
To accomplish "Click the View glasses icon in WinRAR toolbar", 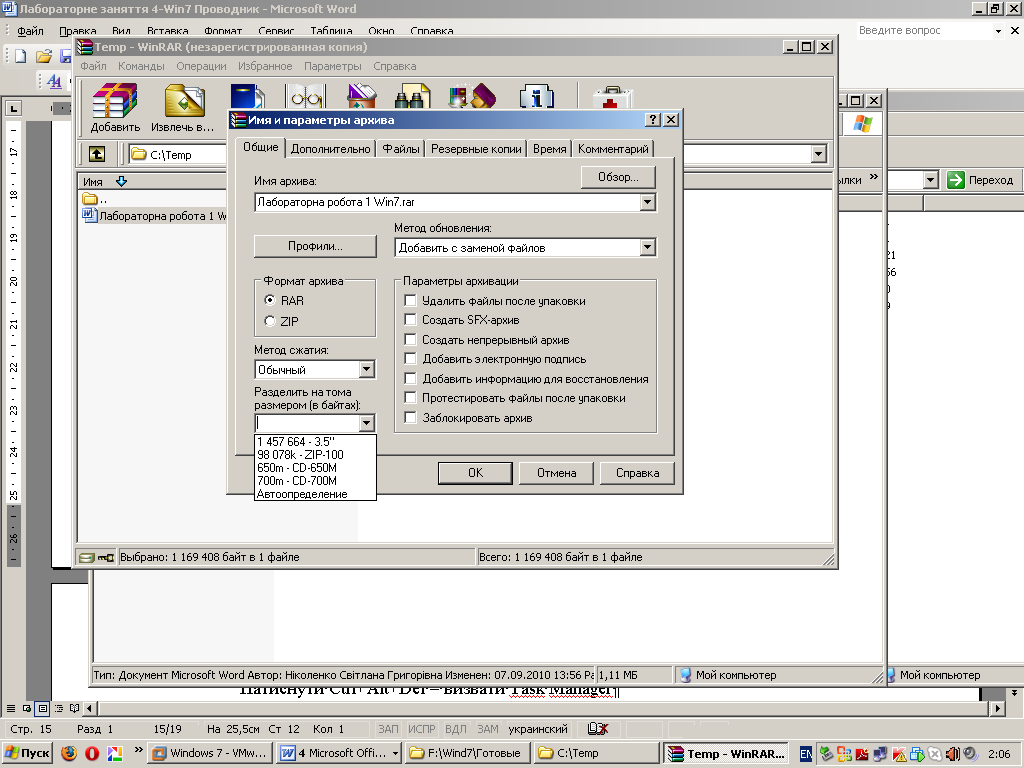I will click(306, 97).
